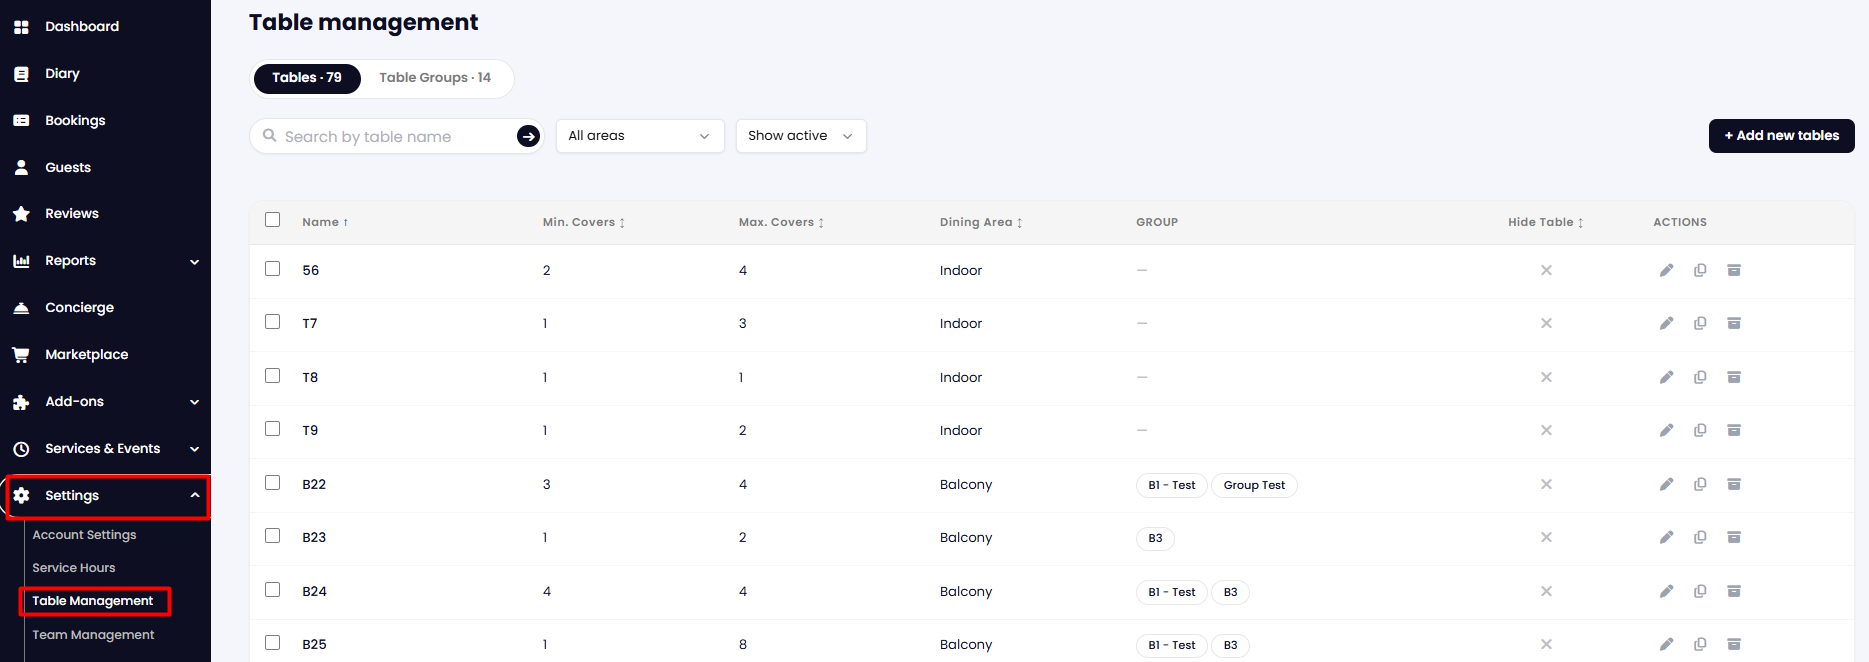The image size is (1869, 662).
Task: Click B1 - Test tag on B24
Action: [1172, 592]
